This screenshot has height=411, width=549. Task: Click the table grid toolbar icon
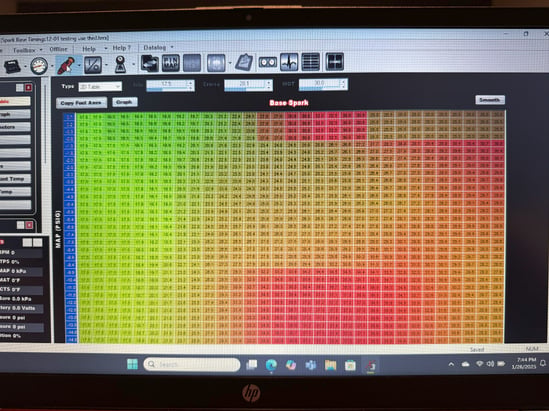coord(311,62)
